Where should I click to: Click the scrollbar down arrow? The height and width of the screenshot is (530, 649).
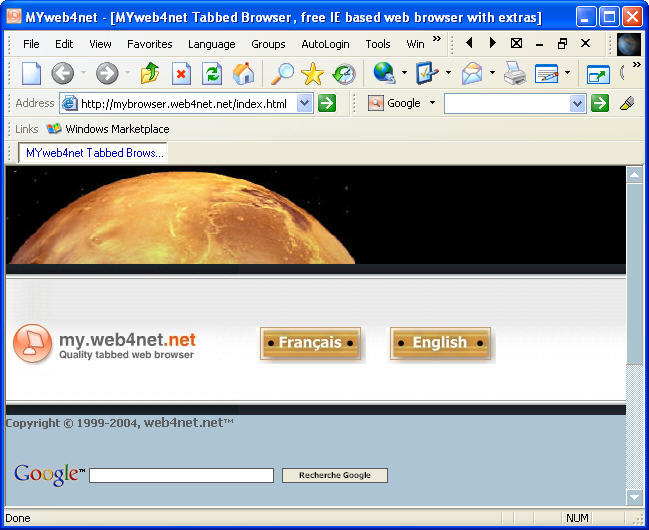coord(634,497)
